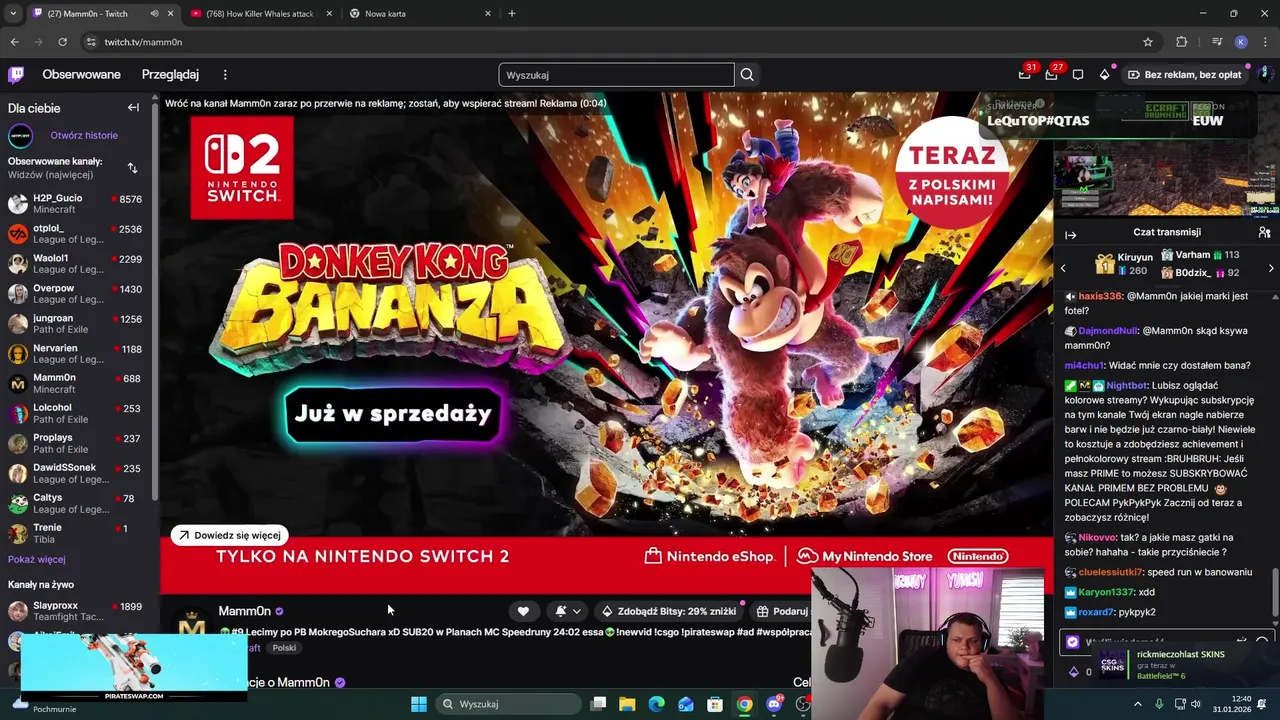Reload the browser page
1280x720 pixels.
[62, 42]
